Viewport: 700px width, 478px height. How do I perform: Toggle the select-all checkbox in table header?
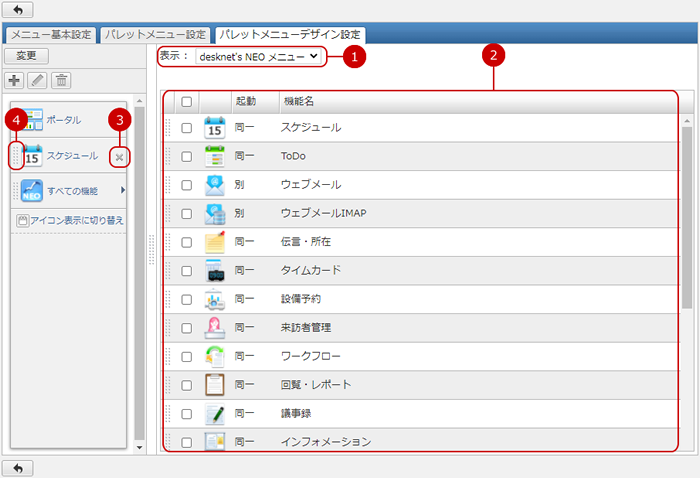[x=186, y=101]
